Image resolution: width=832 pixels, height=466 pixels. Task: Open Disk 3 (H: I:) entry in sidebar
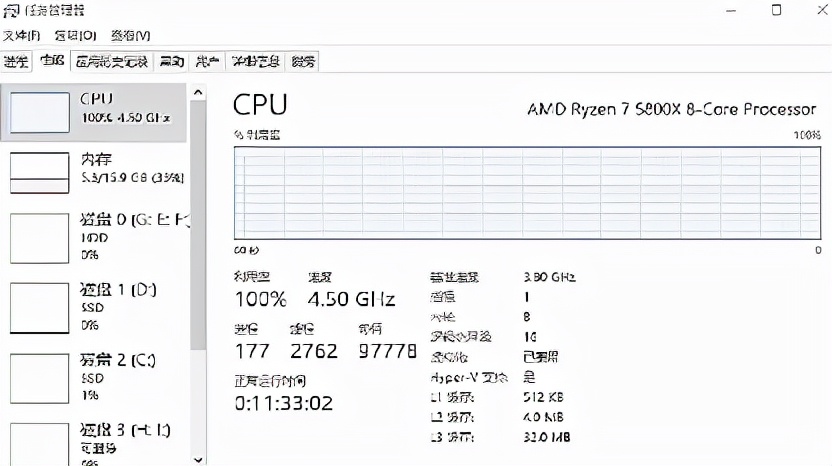[94, 445]
